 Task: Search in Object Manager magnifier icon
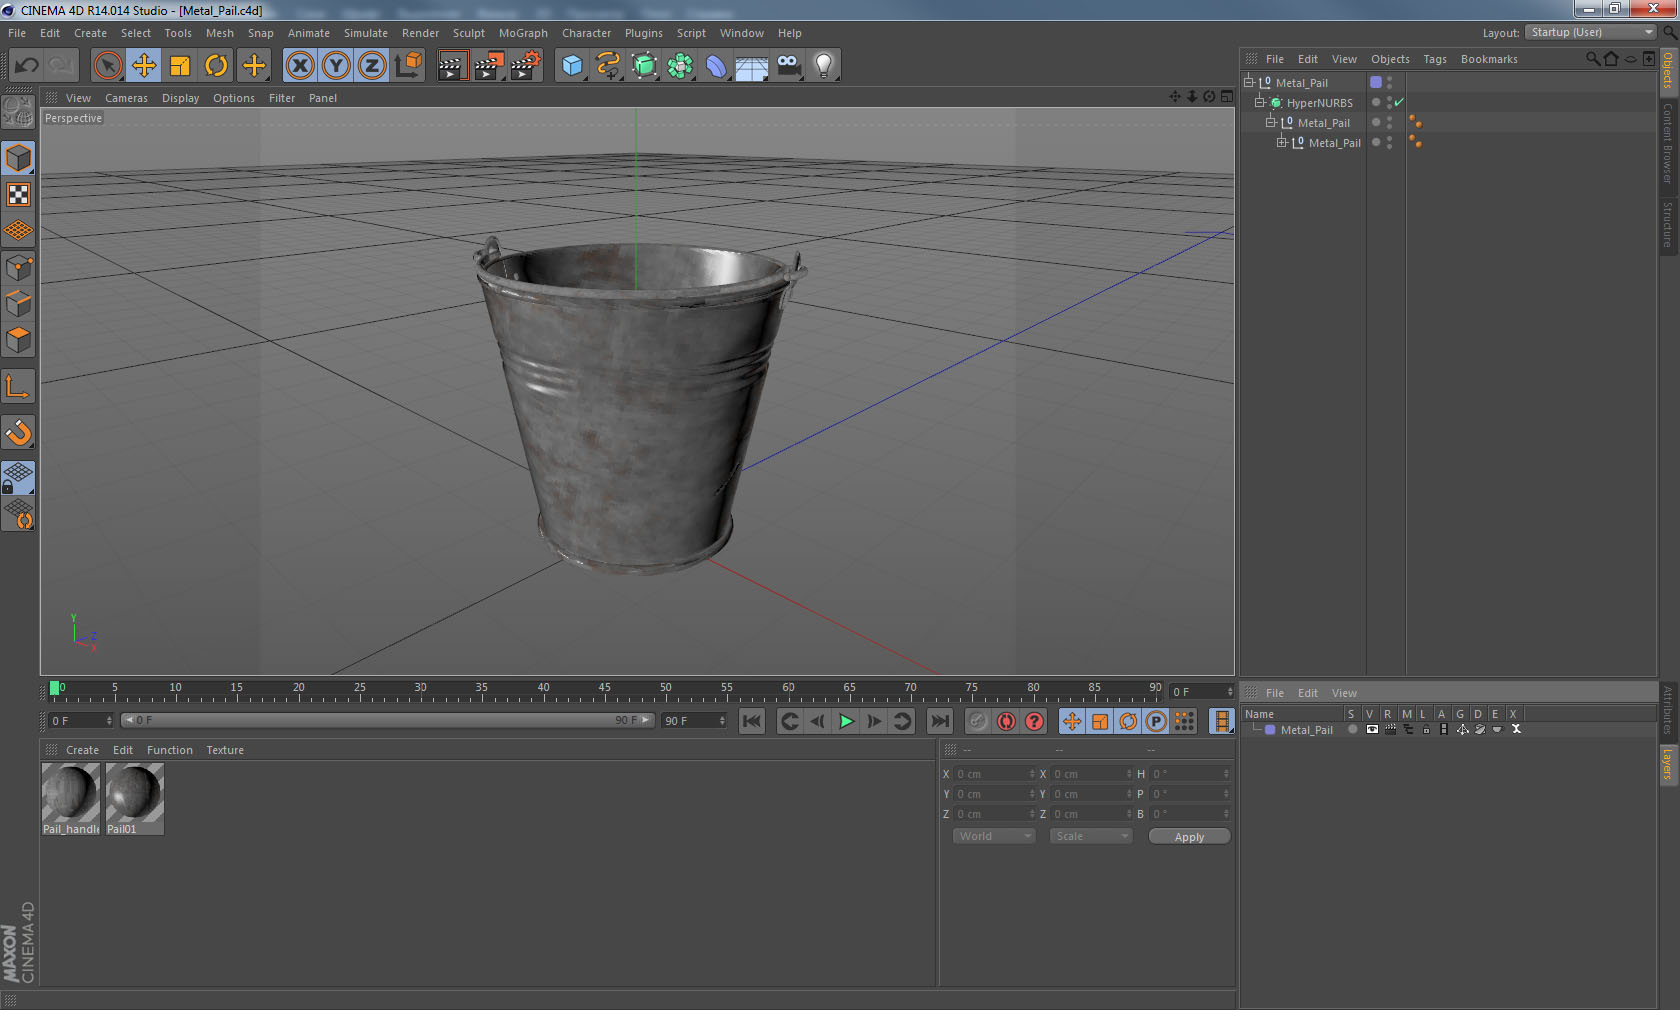coord(1593,59)
